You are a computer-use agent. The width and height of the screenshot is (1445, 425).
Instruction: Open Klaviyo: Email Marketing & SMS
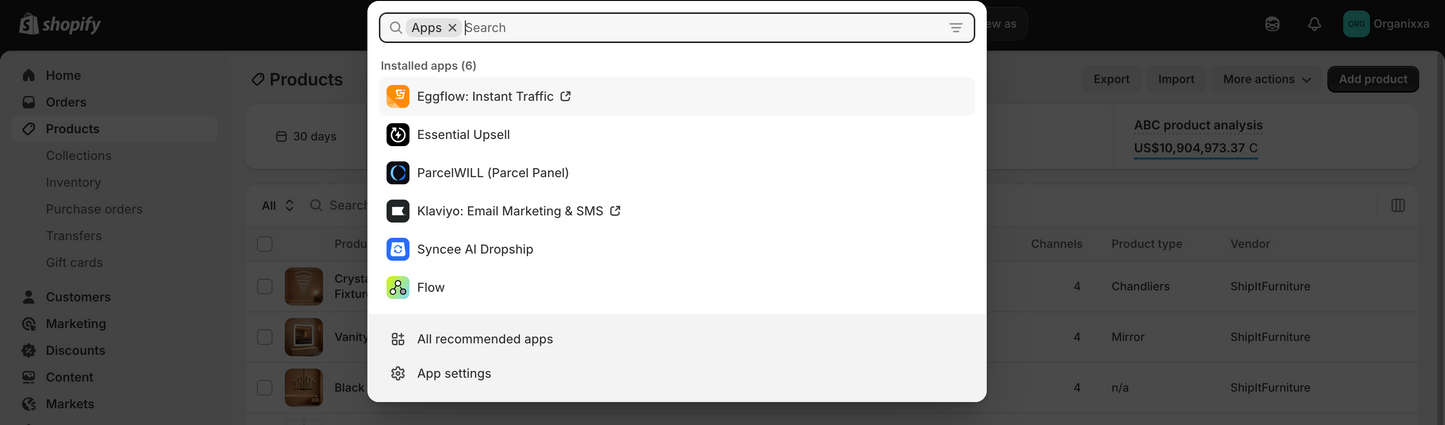coord(676,211)
